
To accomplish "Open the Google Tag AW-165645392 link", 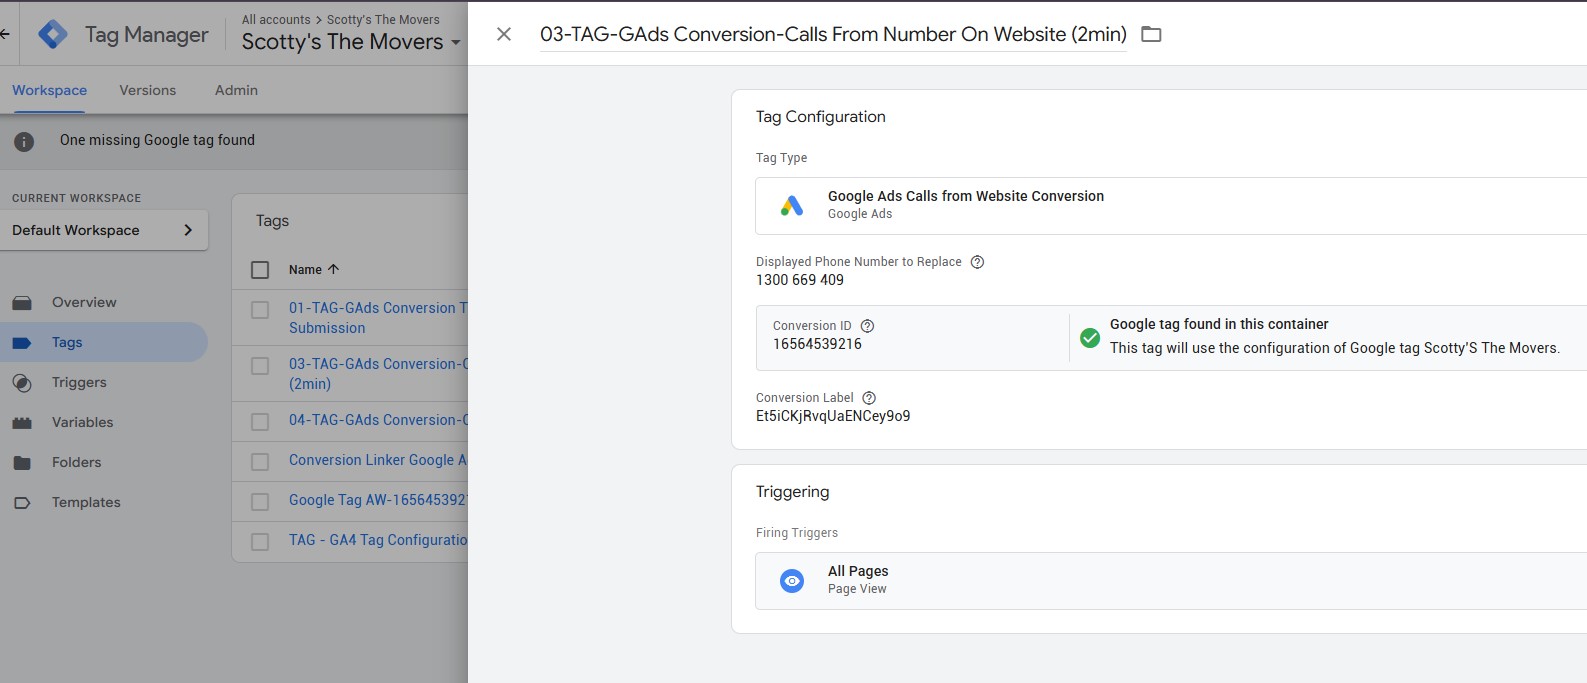I will pyautogui.click(x=378, y=500).
